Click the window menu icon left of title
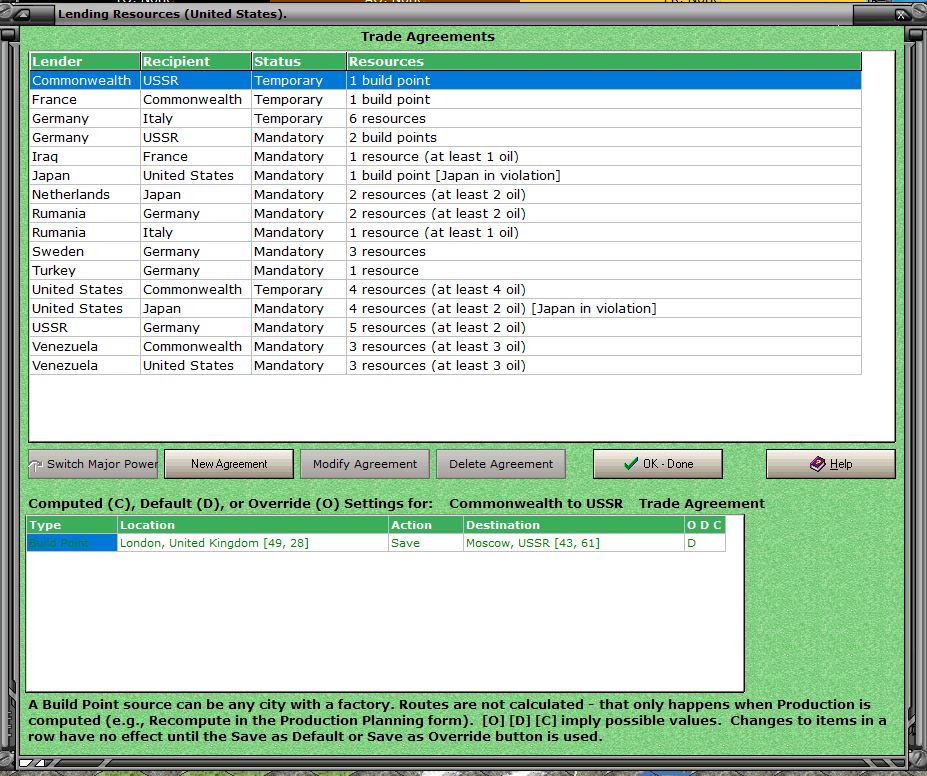 (22, 14)
